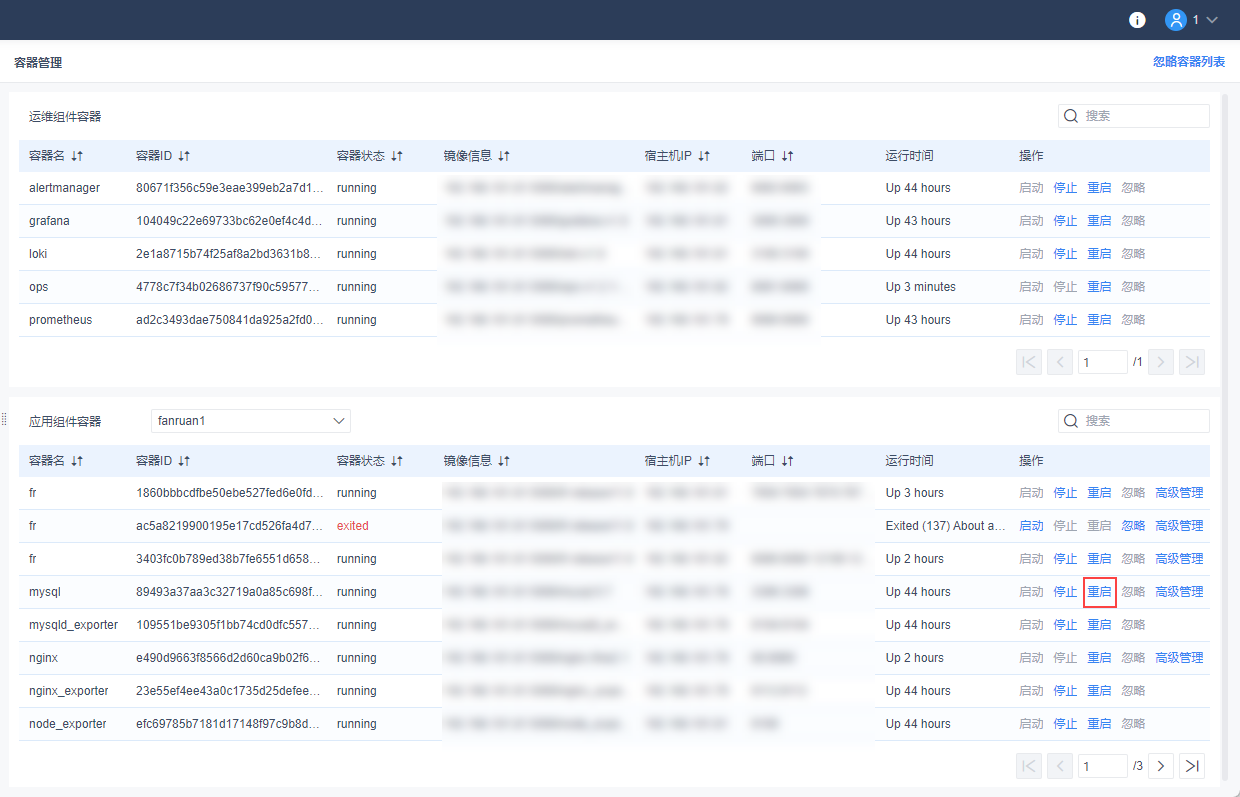Stop the mysql container
The image size is (1240, 797).
coord(1065,592)
